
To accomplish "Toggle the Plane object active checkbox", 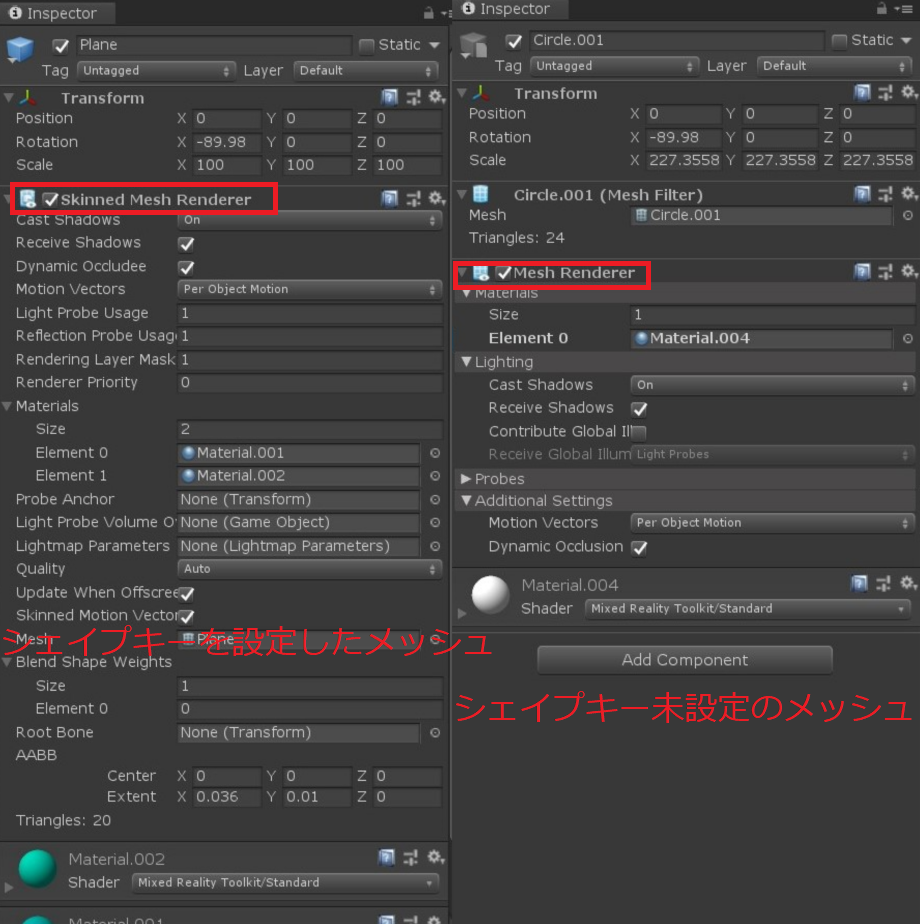I will click(x=61, y=45).
